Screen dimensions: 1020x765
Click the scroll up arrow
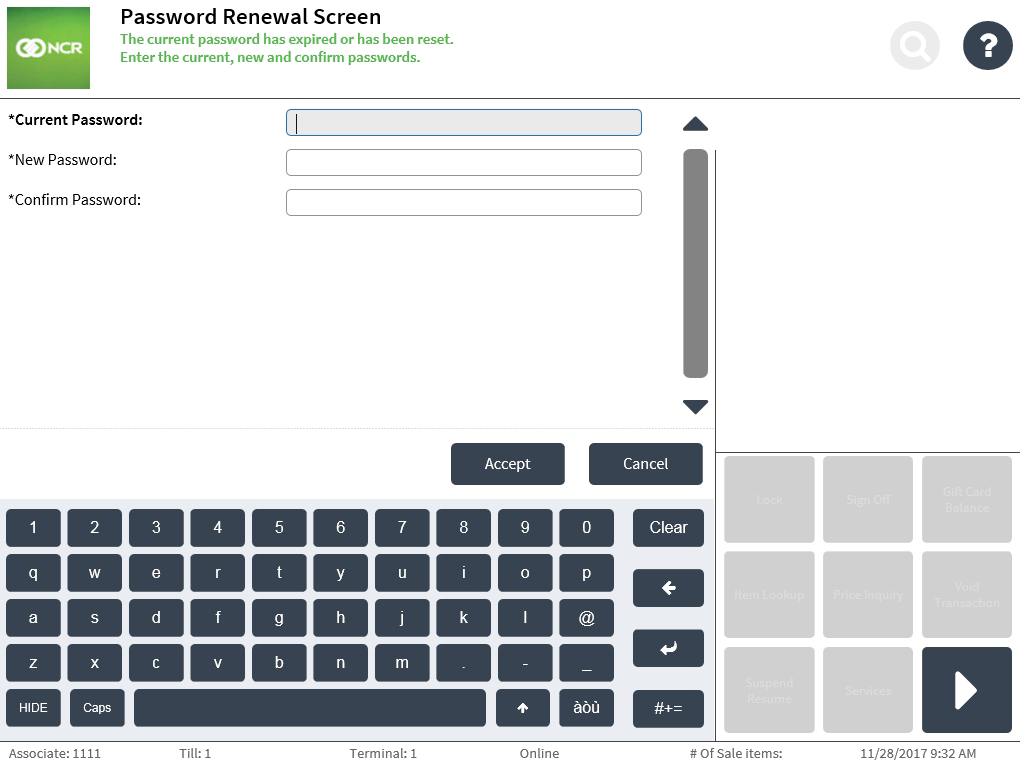point(695,124)
